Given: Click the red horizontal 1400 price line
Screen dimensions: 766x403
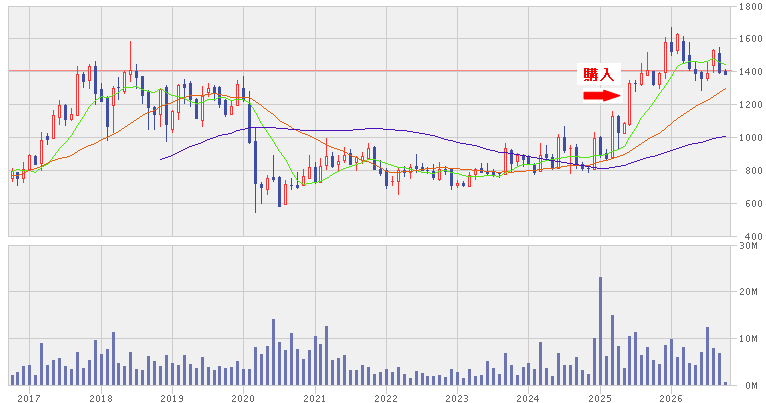Looking at the screenshot, I should 369,71.
